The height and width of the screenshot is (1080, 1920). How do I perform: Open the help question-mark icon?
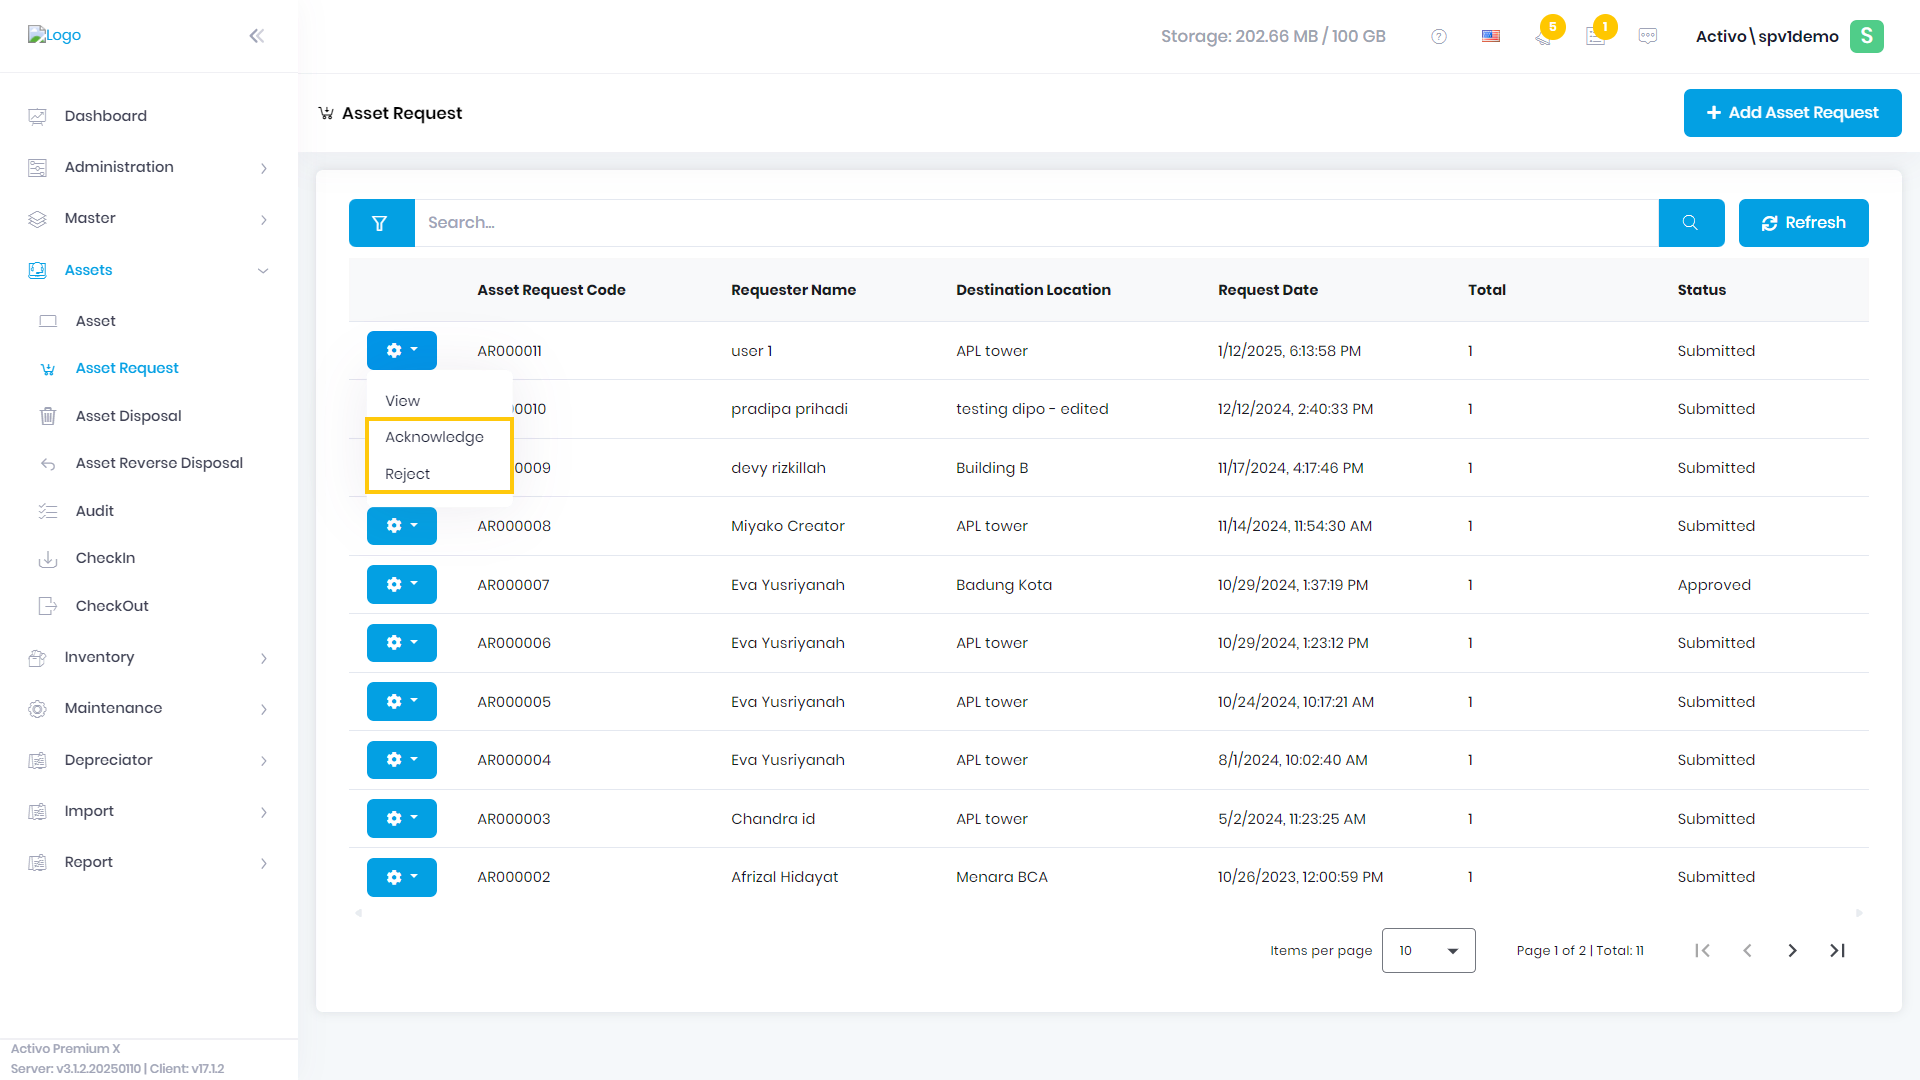click(1439, 37)
